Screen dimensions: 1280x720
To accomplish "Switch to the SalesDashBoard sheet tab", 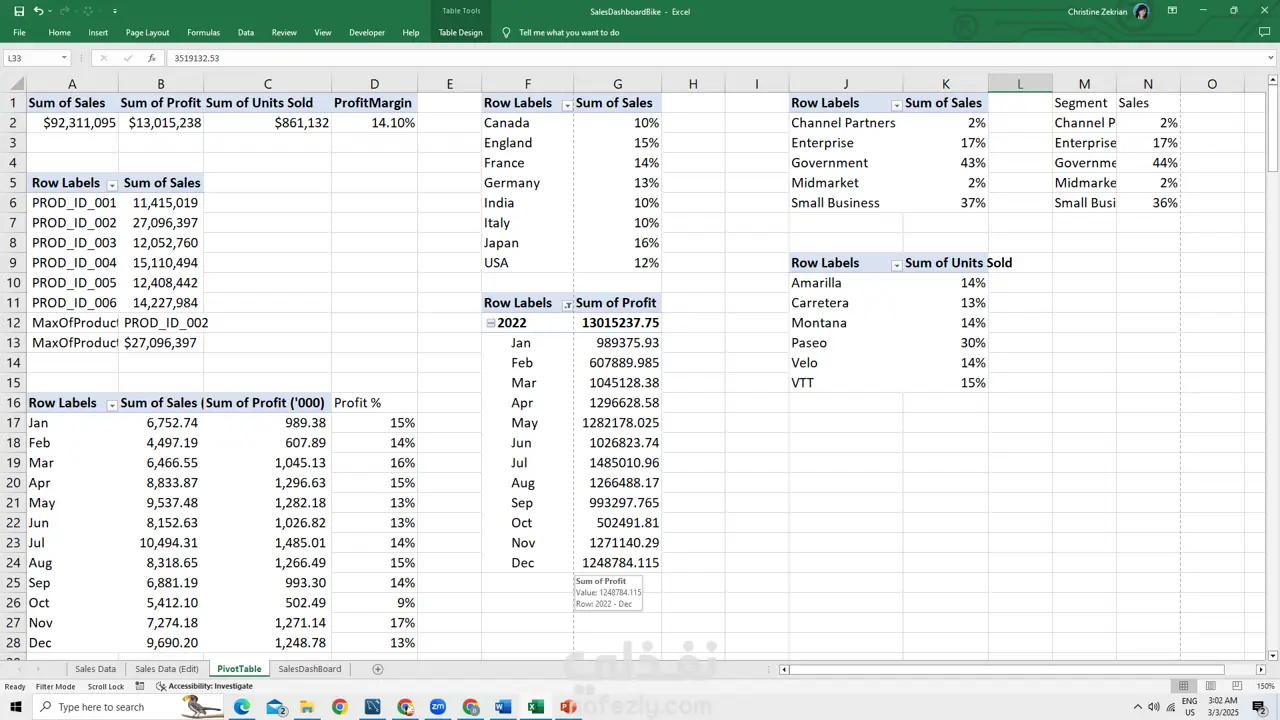I will 309,669.
